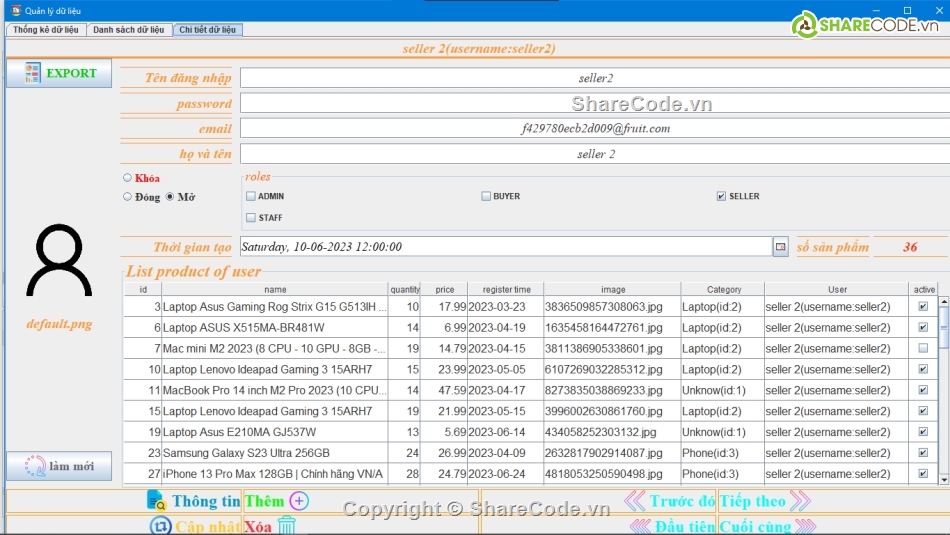Select the Đóng radio option

(x=127, y=197)
